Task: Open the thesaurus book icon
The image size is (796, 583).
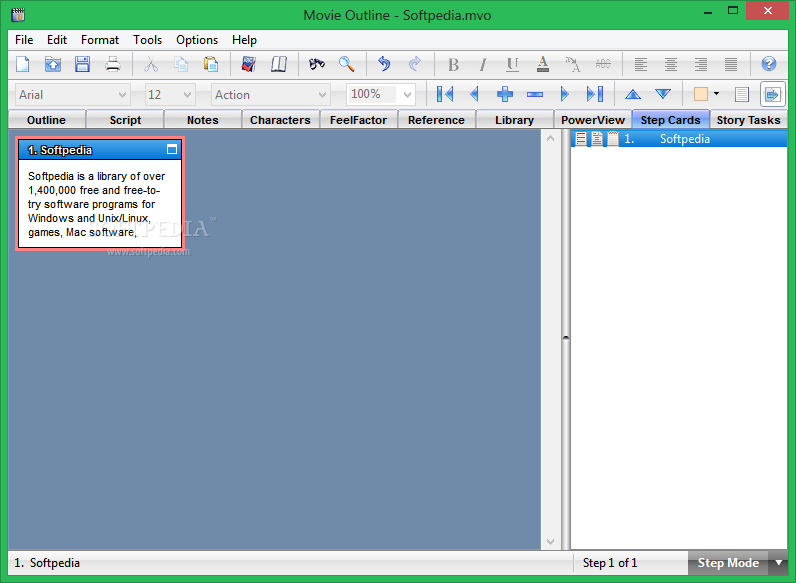Action: pyautogui.click(x=279, y=64)
